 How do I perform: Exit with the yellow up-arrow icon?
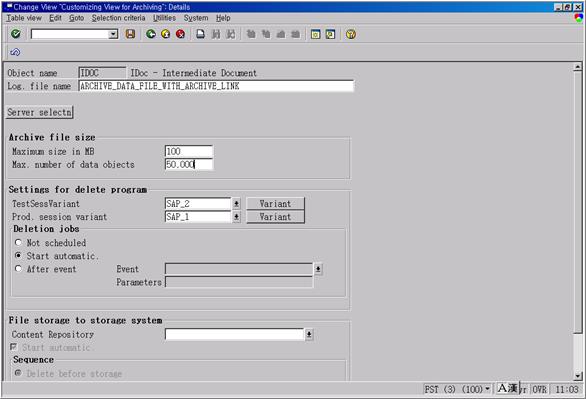click(x=166, y=34)
